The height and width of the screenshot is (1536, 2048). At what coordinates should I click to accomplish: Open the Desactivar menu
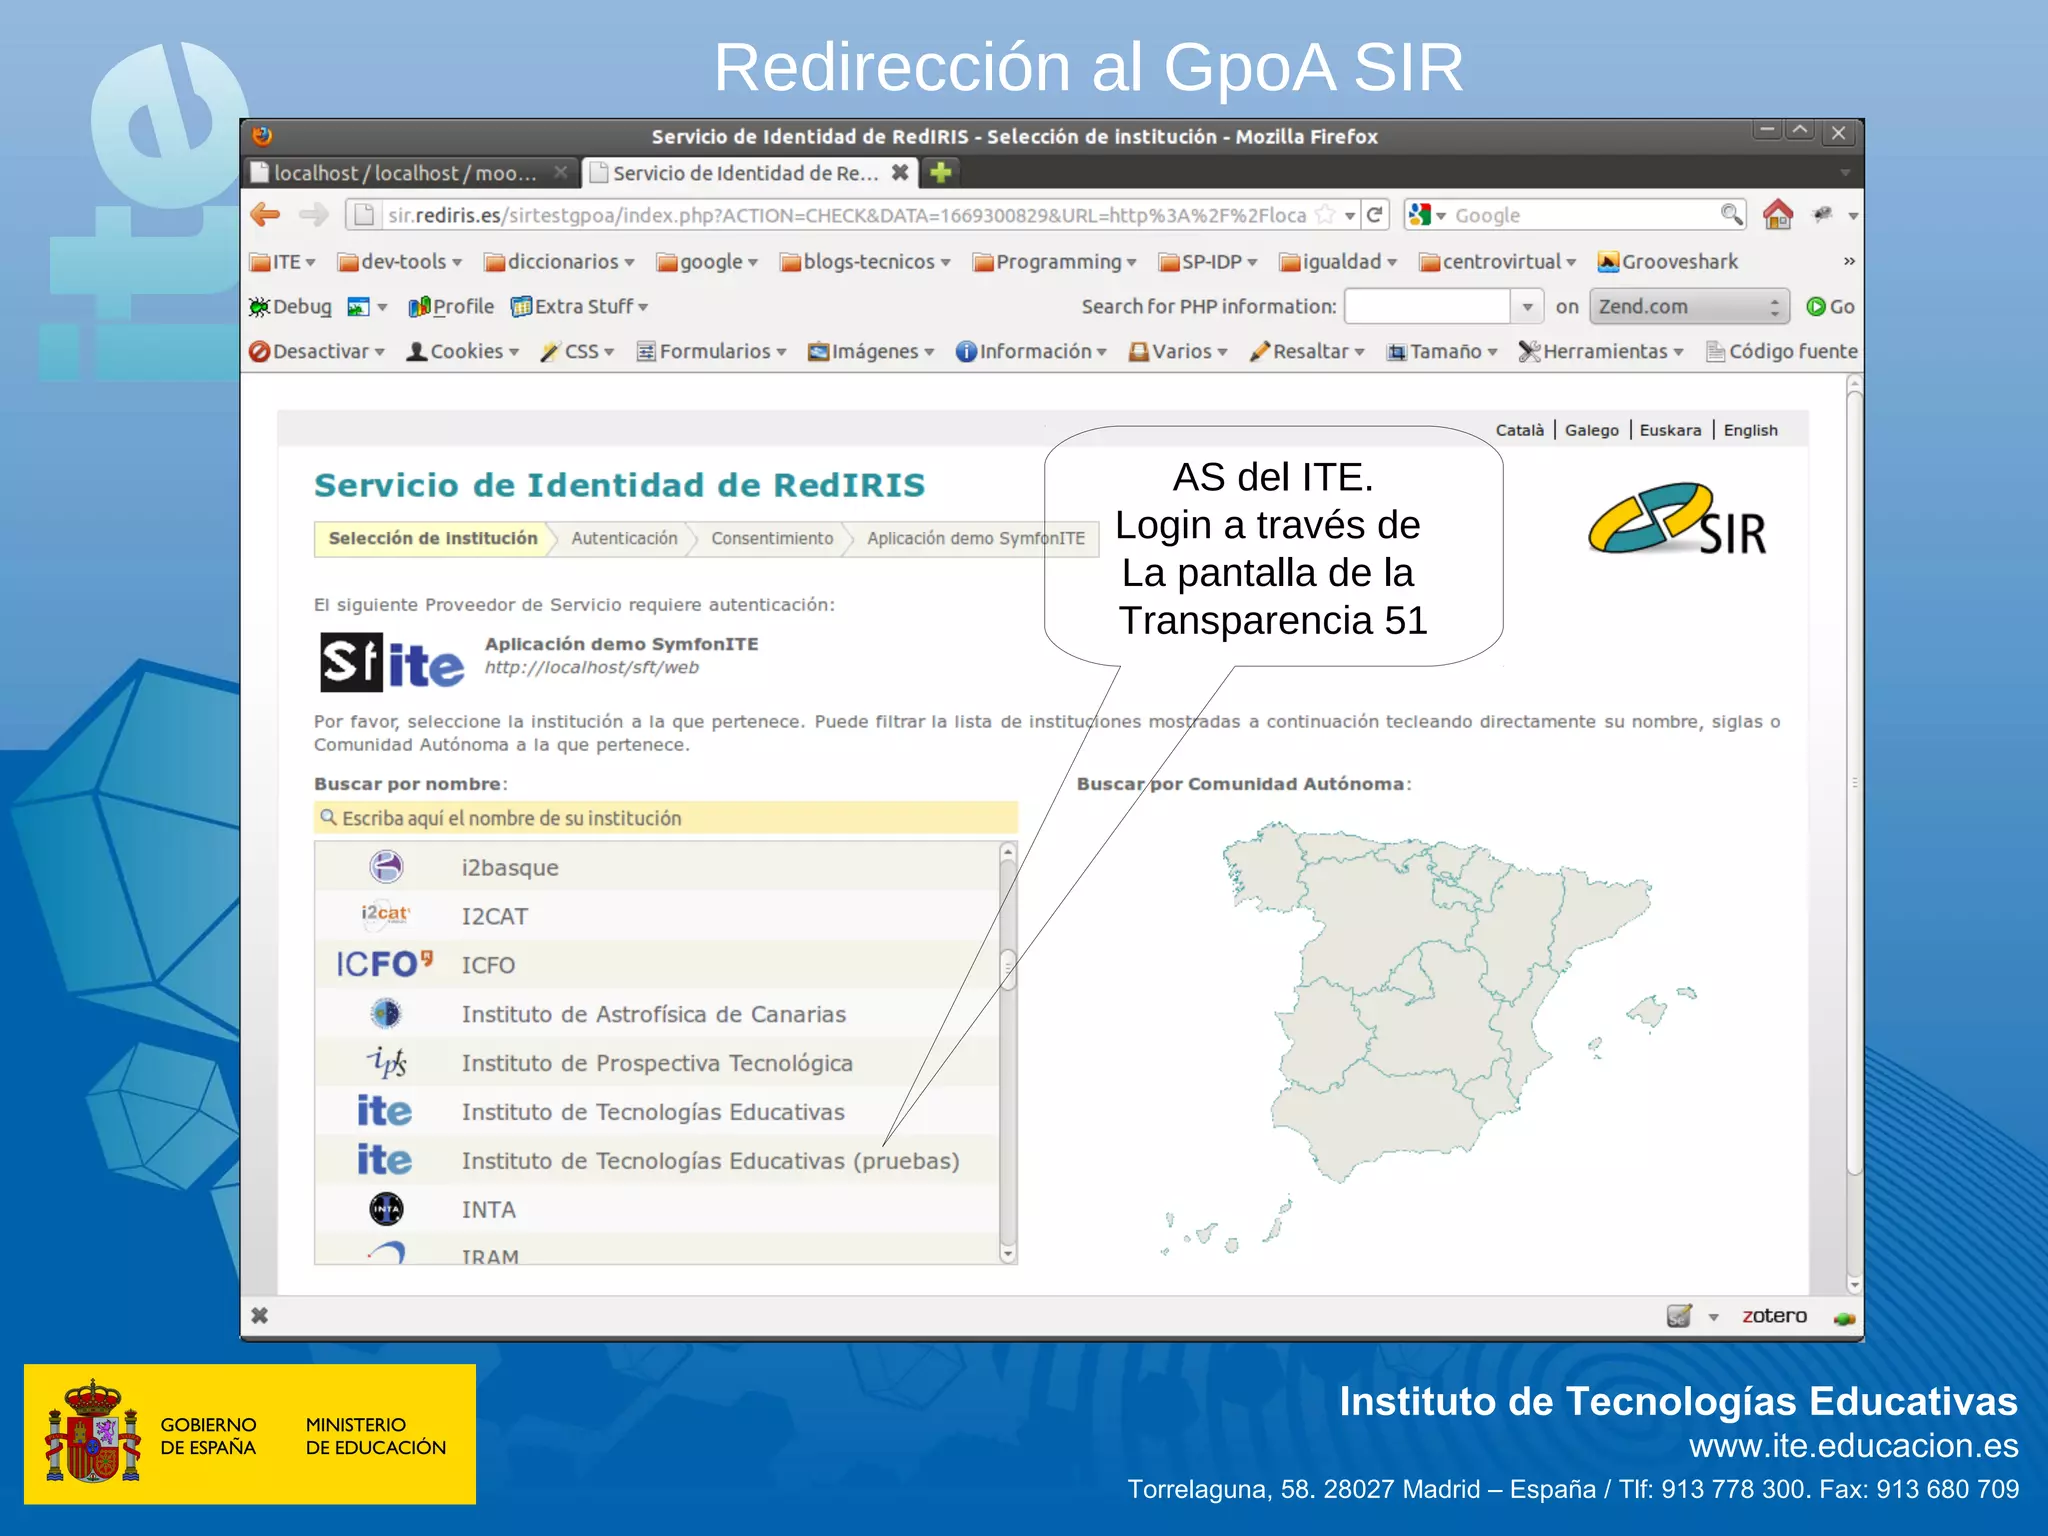coord(318,352)
